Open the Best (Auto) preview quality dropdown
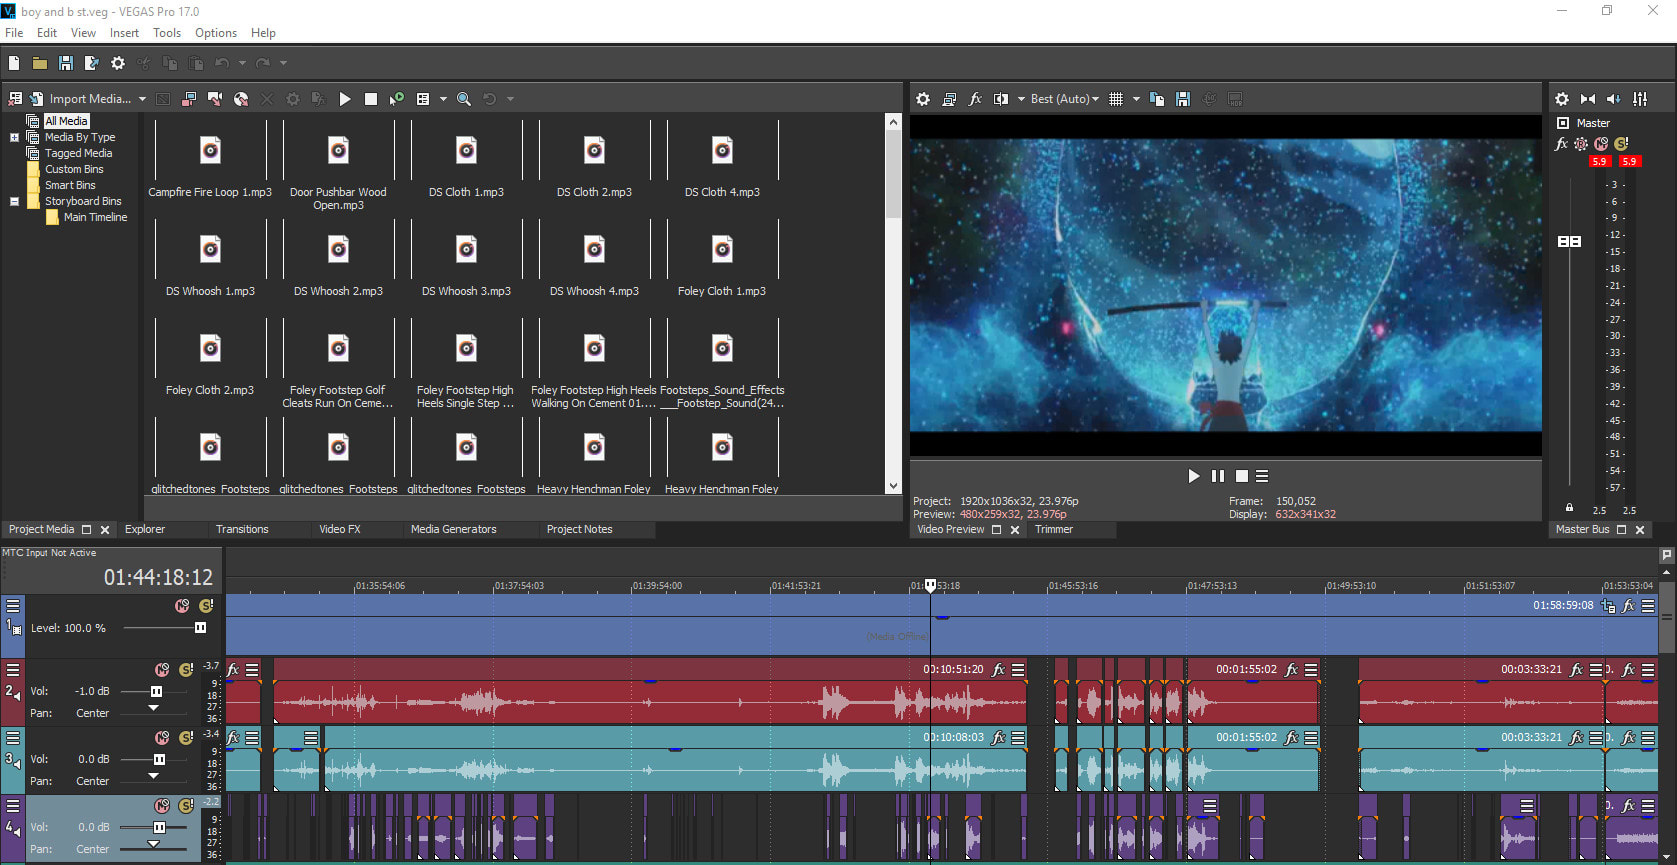Image resolution: width=1677 pixels, height=865 pixels. (x=1065, y=99)
